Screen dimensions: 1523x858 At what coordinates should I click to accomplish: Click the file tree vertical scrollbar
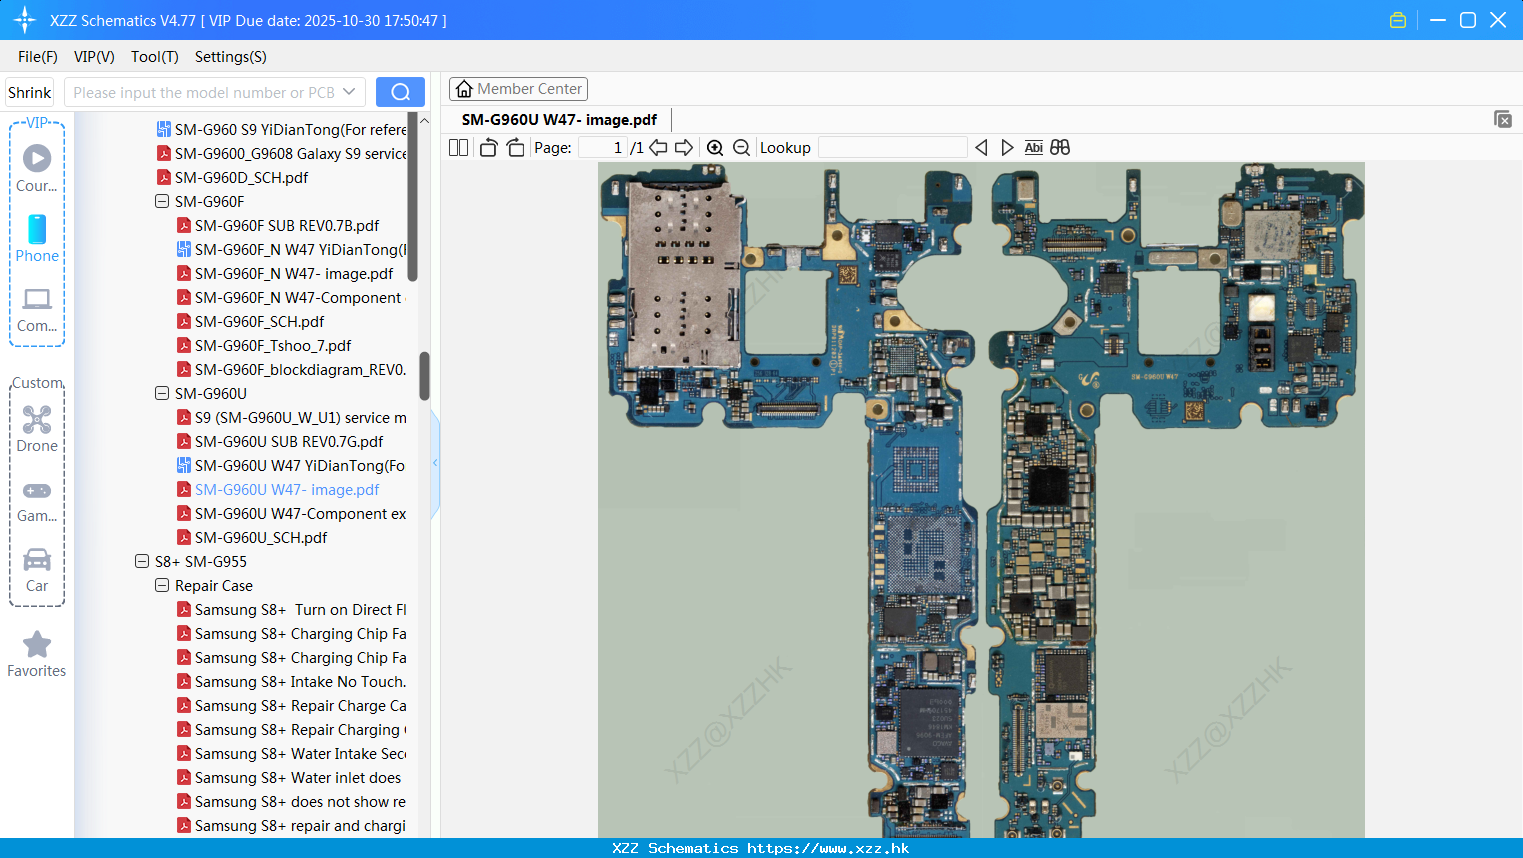[x=424, y=375]
